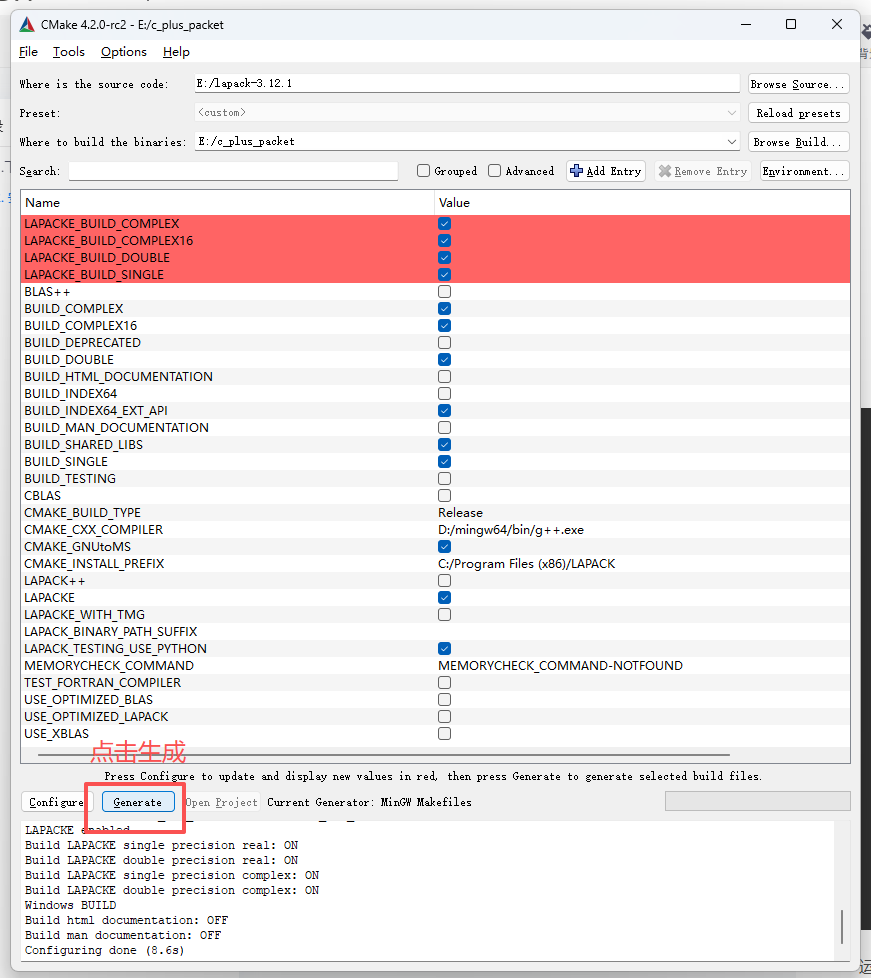Uncheck BUILD_COMPLEX16 checkbox
871x978 pixels.
coord(444,326)
